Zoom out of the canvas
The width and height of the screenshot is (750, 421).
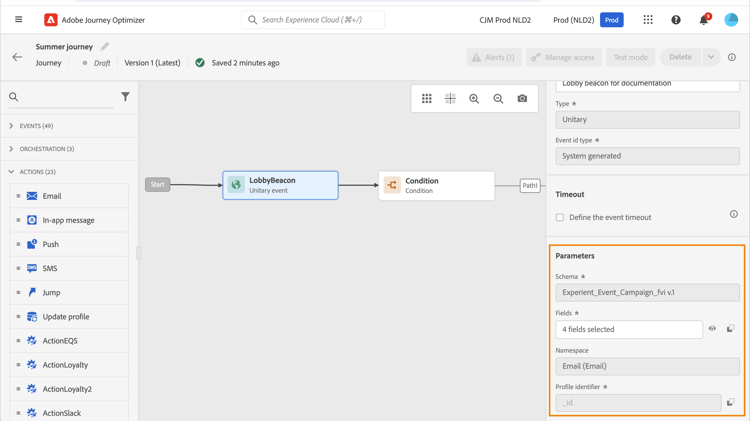coord(498,99)
